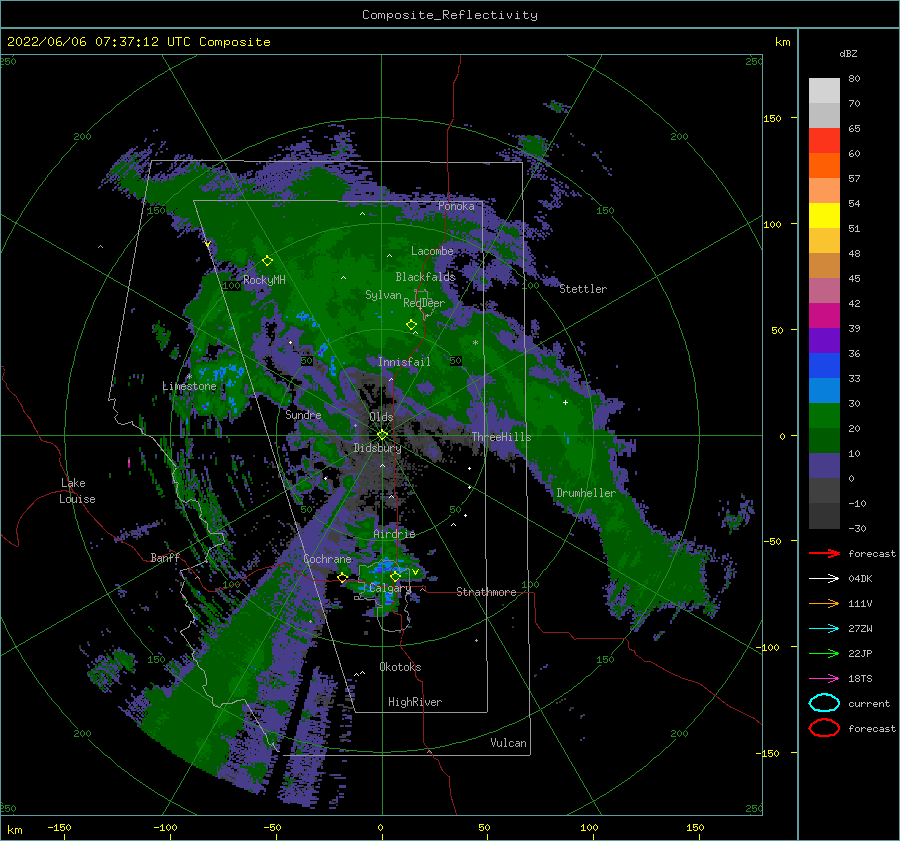The height and width of the screenshot is (841, 900).
Task: Click the magenta 18TS arrow icon
Action: coord(824,679)
